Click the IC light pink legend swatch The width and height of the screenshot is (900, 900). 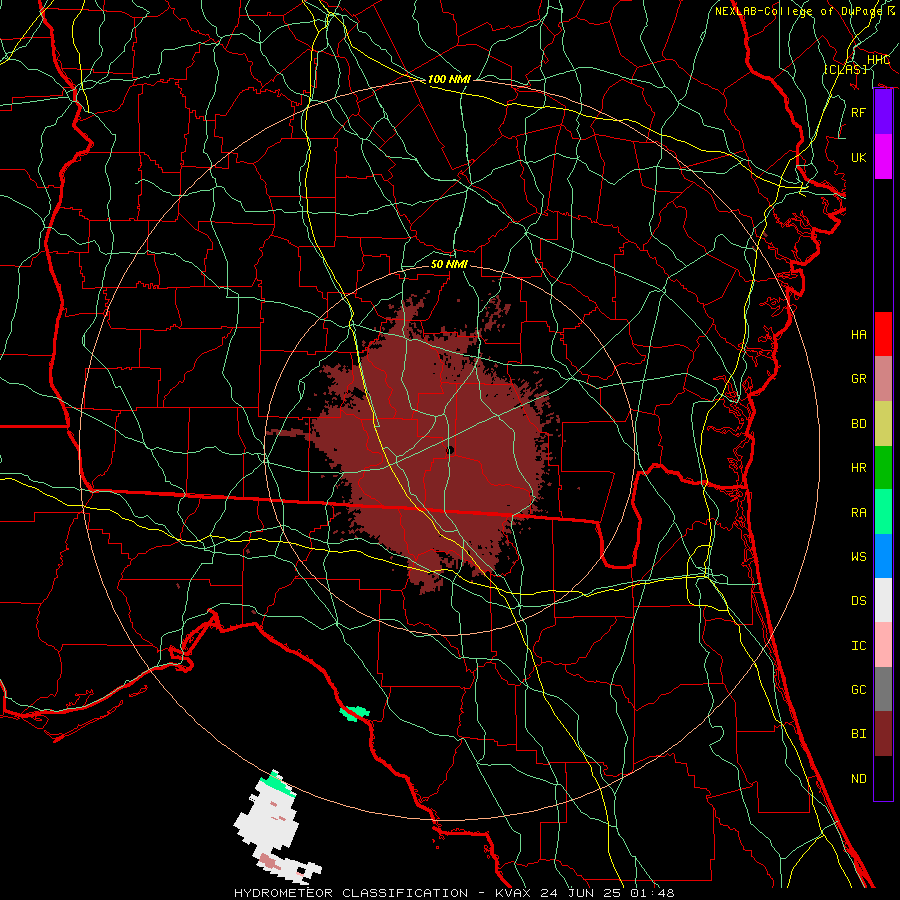click(883, 645)
